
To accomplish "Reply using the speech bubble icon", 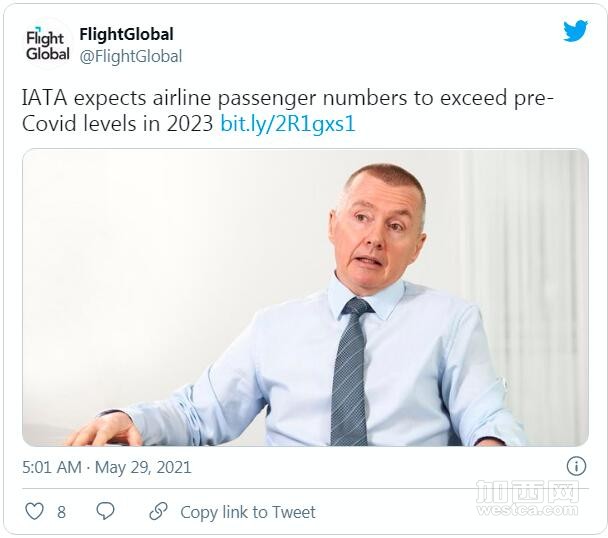I will tap(105, 511).
